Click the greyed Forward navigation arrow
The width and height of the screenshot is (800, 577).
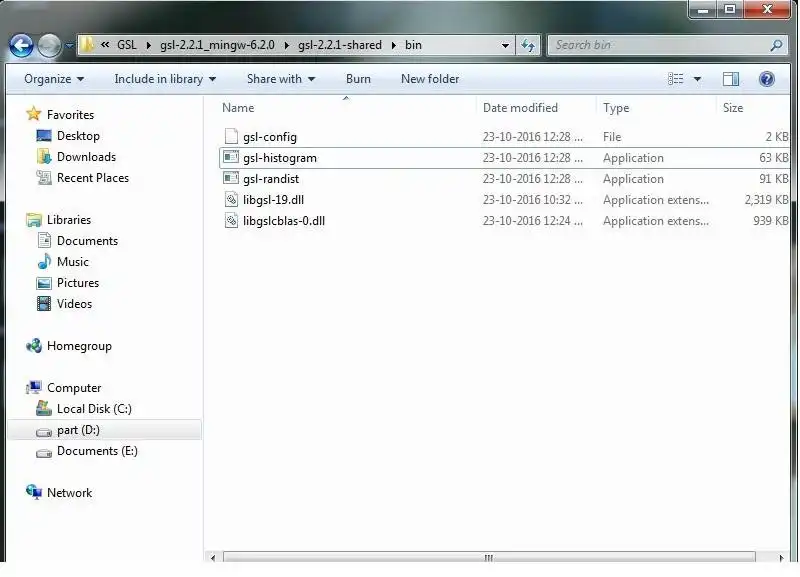coord(49,46)
